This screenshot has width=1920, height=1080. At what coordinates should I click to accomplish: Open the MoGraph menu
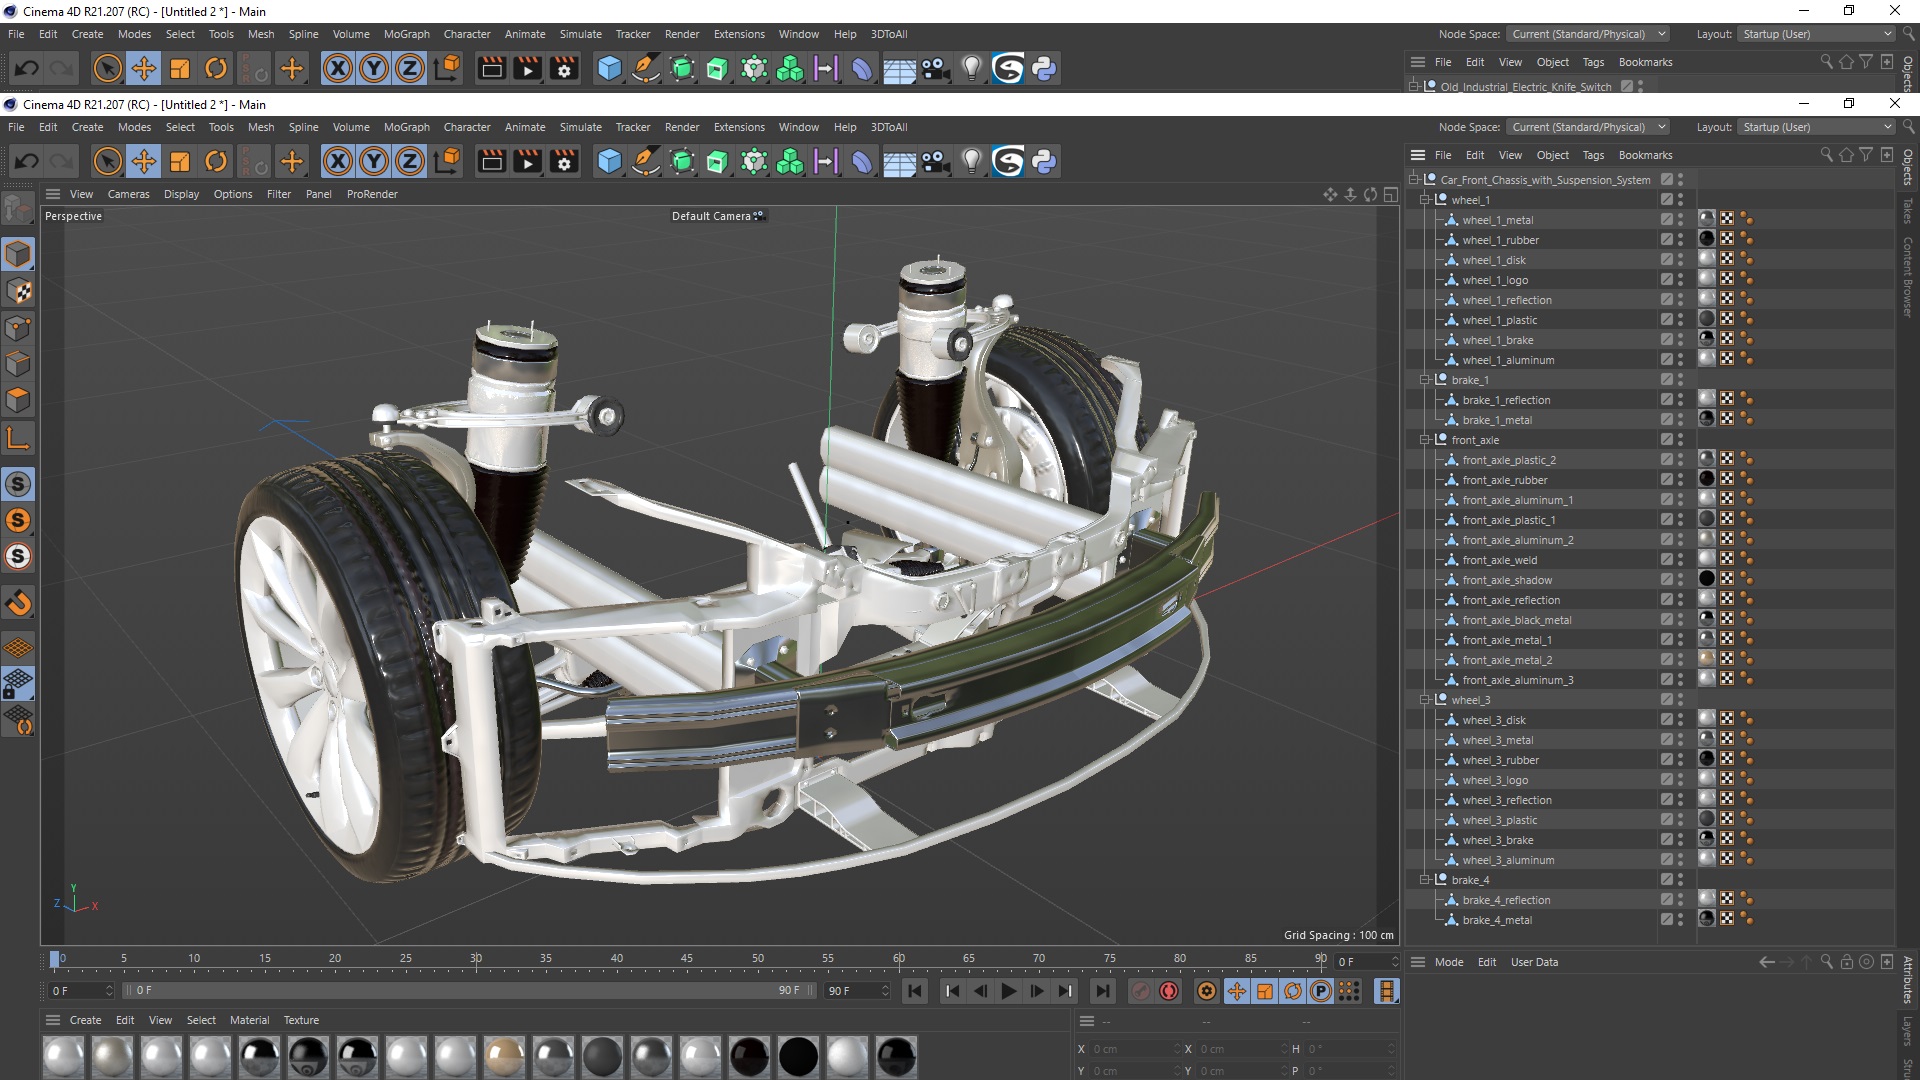click(x=406, y=127)
